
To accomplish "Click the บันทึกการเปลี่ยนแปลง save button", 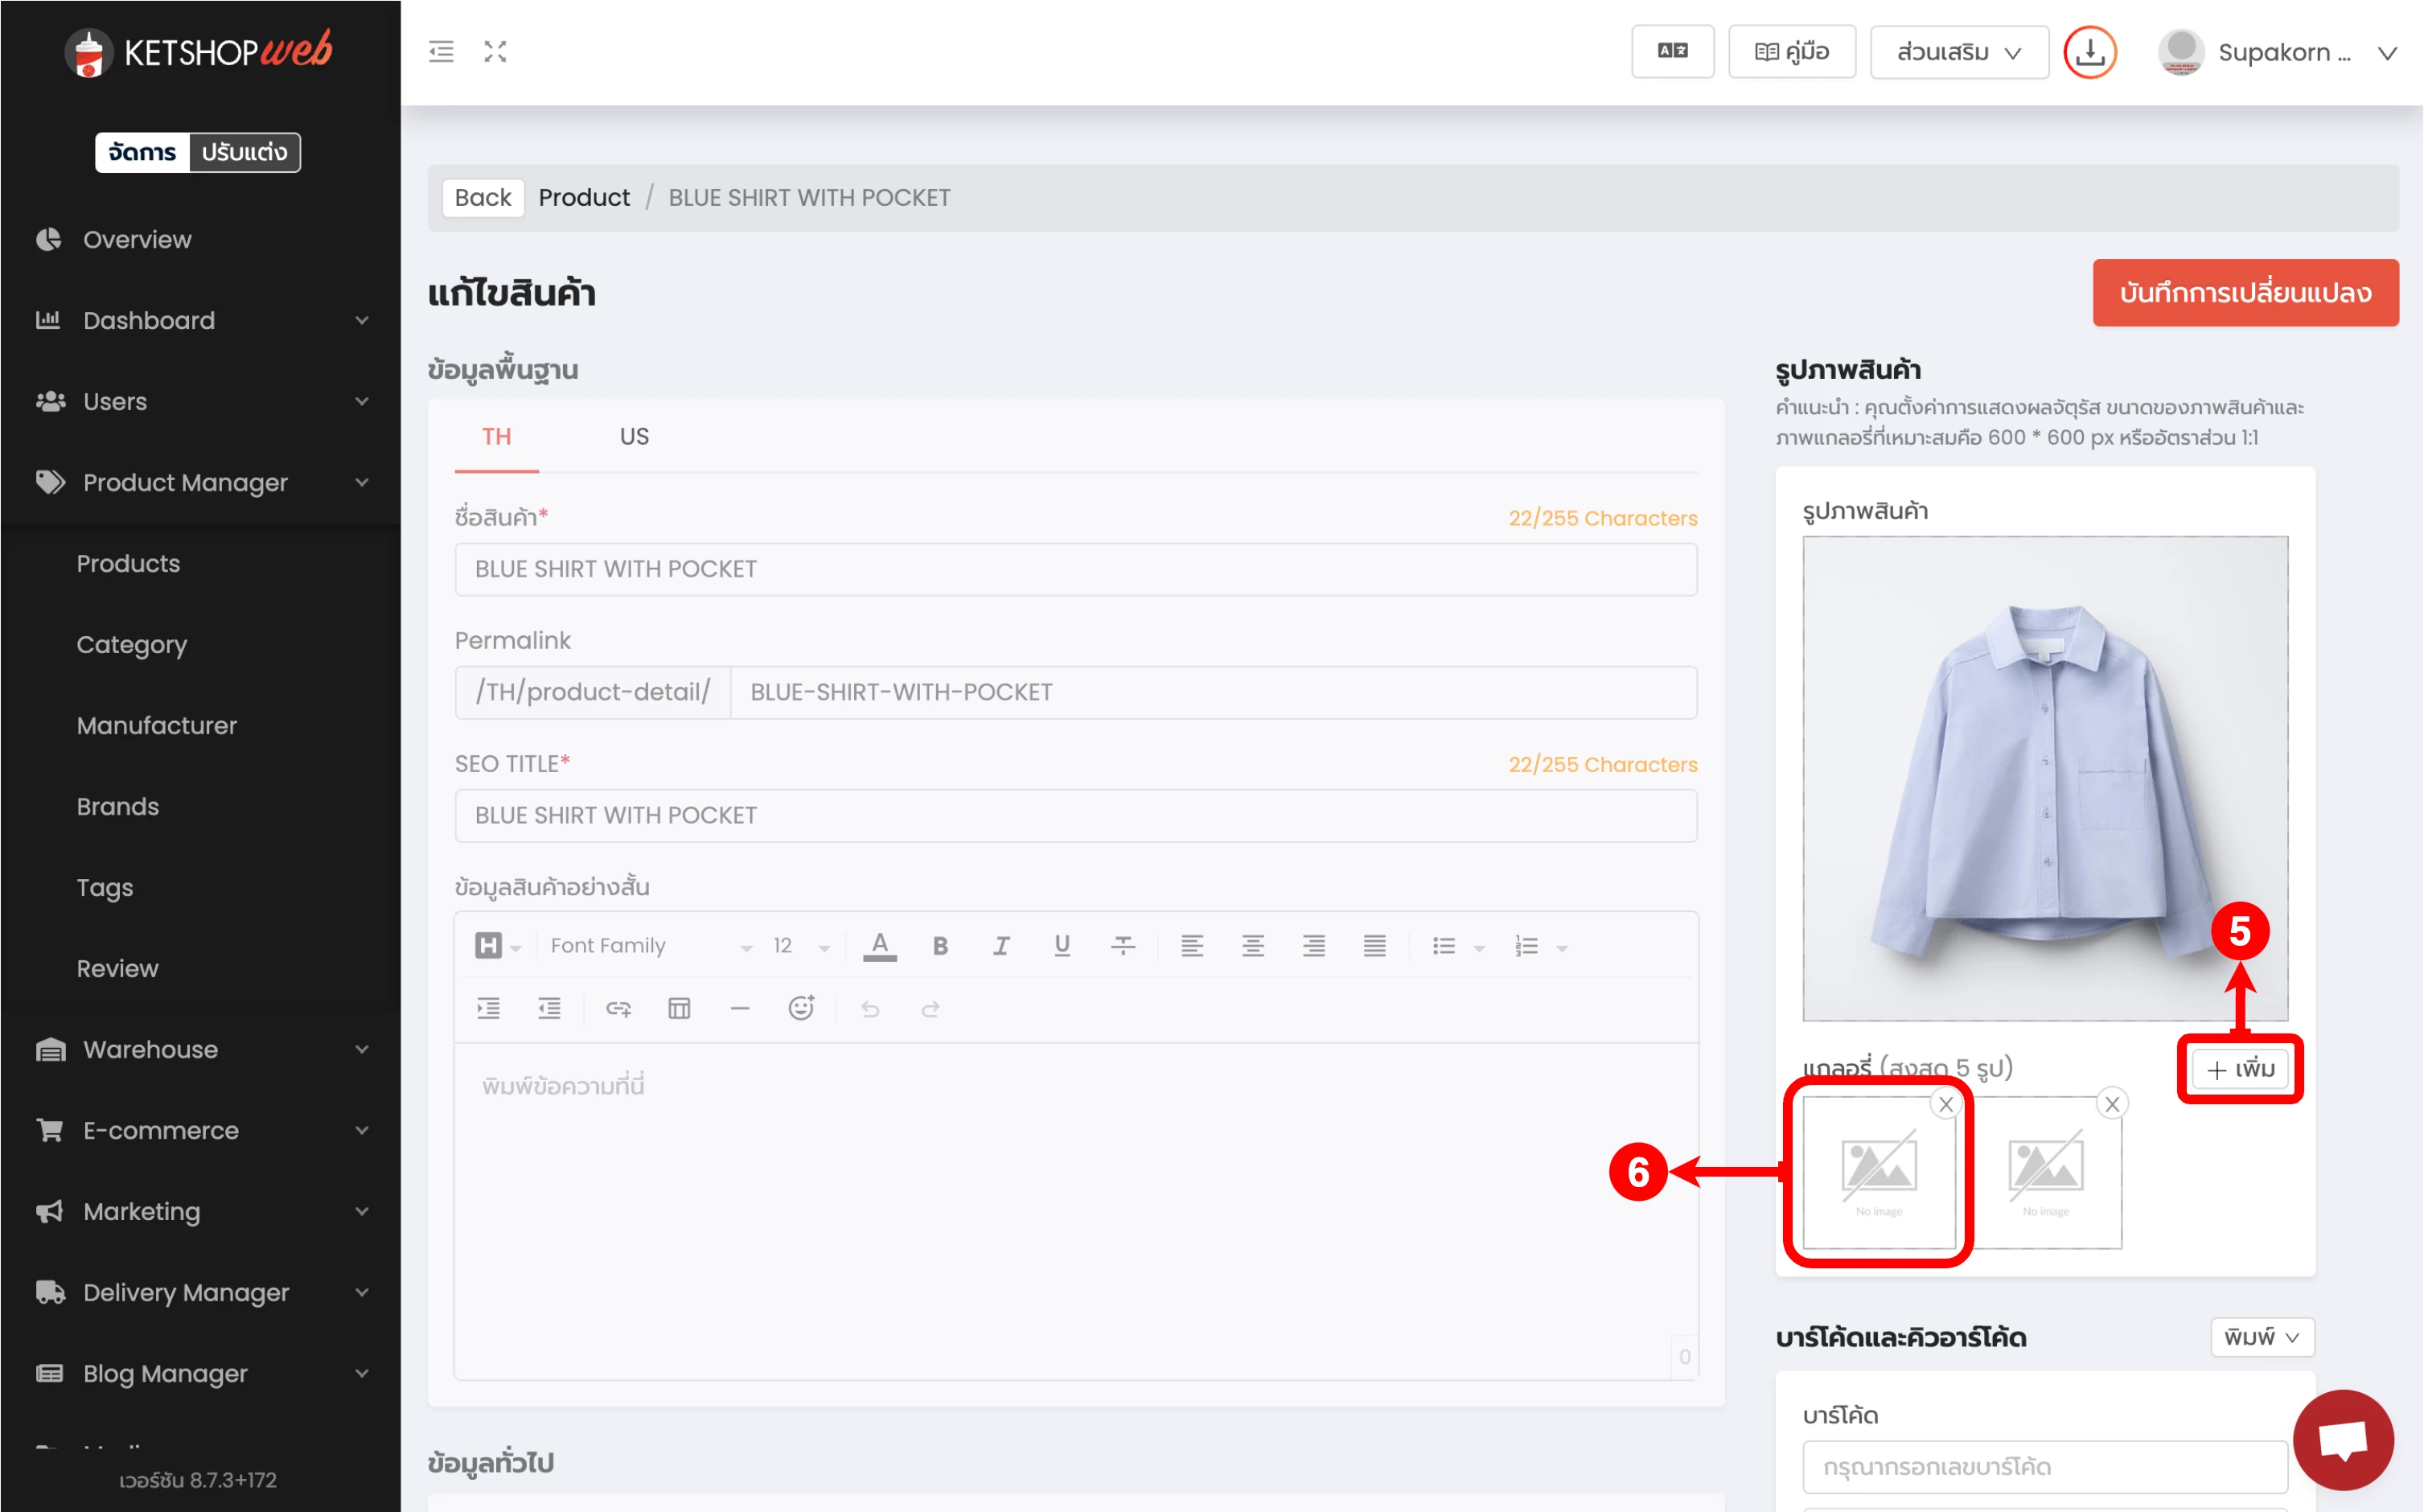I will [x=2245, y=293].
